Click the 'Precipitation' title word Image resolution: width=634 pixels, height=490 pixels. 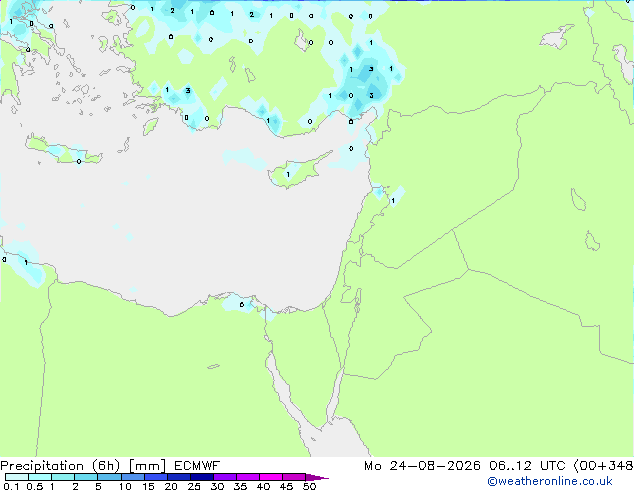click(42, 466)
